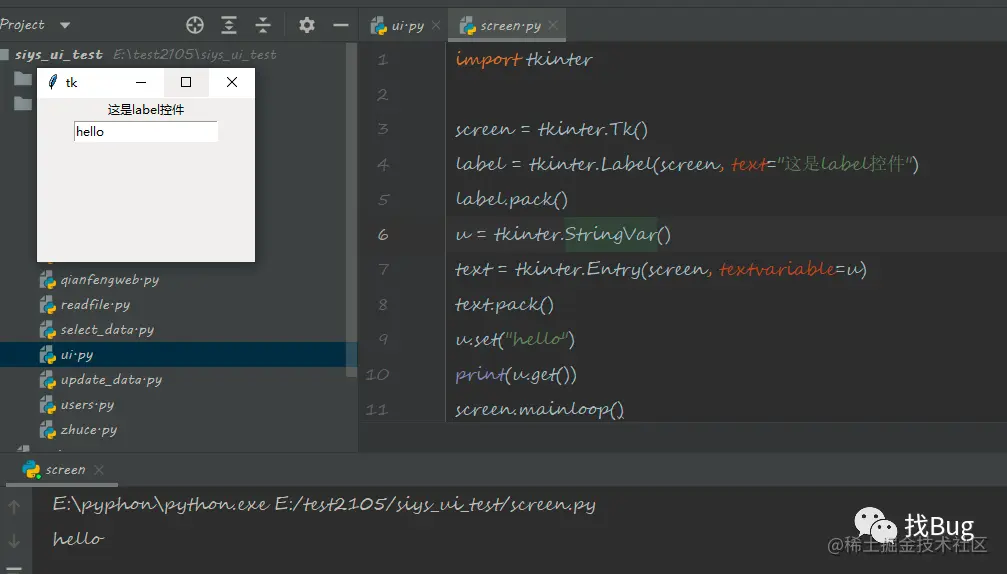Open Project panel settings gear
This screenshot has width=1007, height=574.
(307, 25)
